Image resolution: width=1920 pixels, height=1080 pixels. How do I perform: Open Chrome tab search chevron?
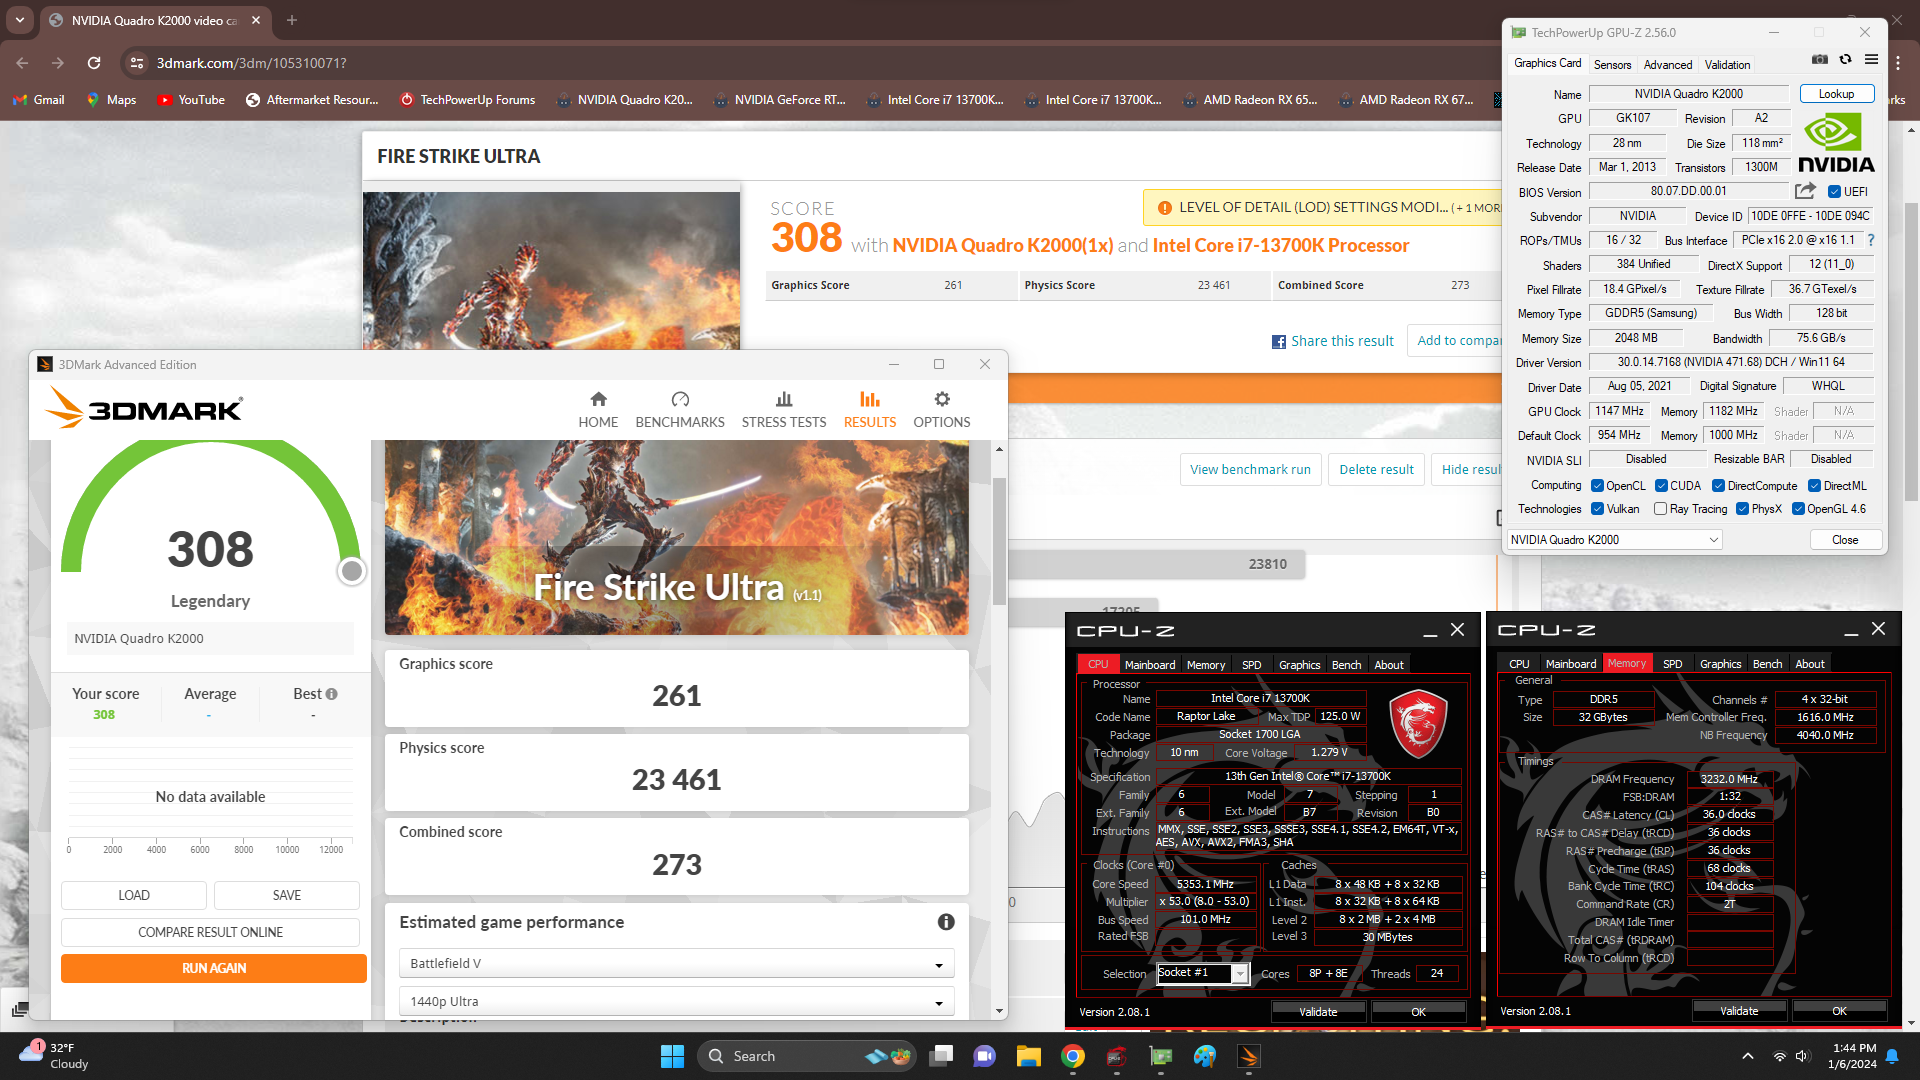[x=20, y=20]
